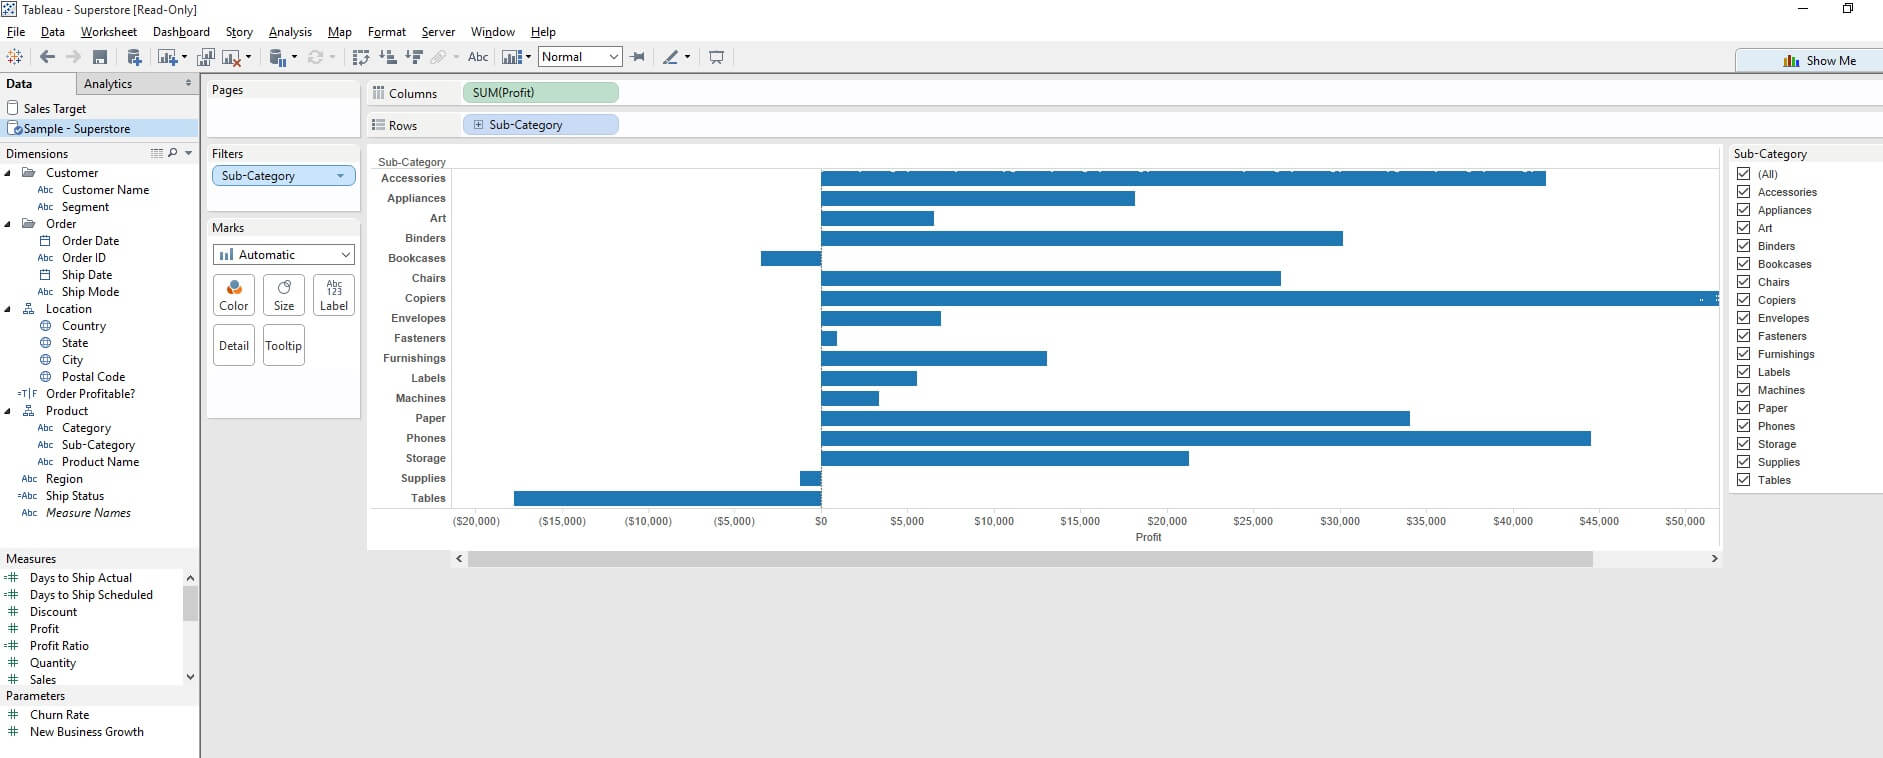The height and width of the screenshot is (758, 1883).
Task: Select the Profit measure field
Action: (x=45, y=629)
